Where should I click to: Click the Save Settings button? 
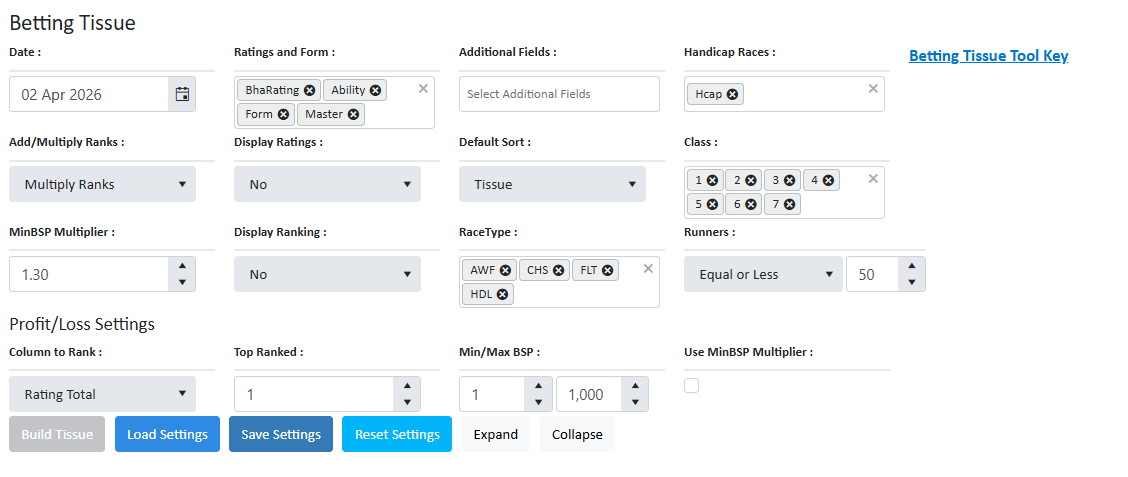pos(281,434)
